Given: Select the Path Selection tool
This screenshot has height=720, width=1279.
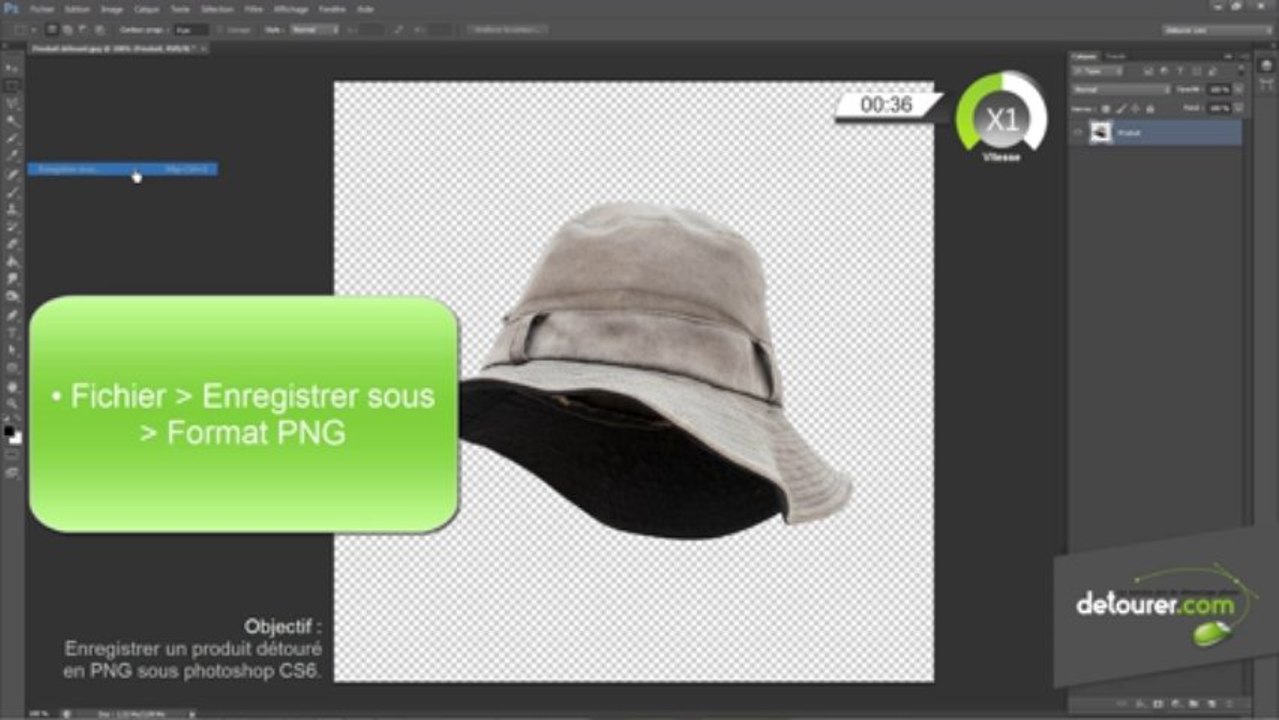Looking at the screenshot, I should click(13, 349).
